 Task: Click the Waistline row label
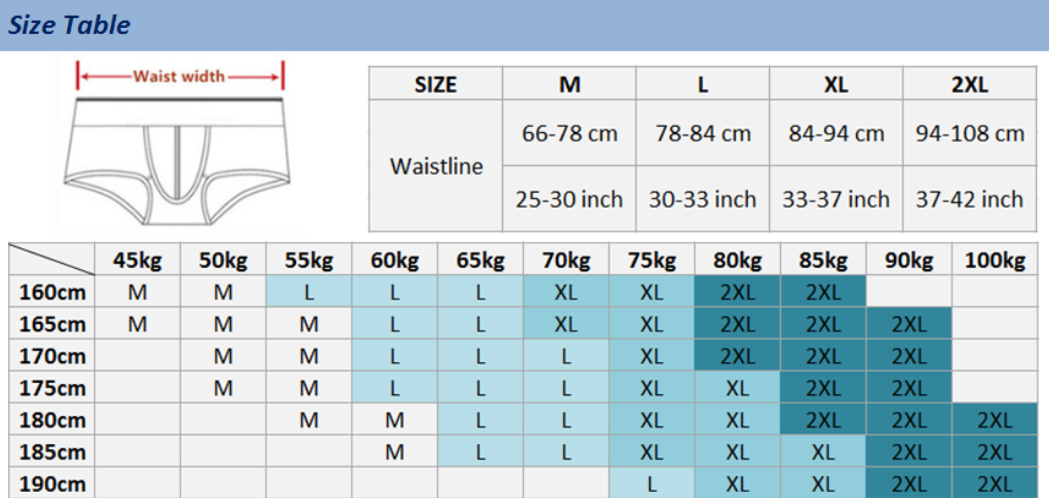tap(435, 166)
